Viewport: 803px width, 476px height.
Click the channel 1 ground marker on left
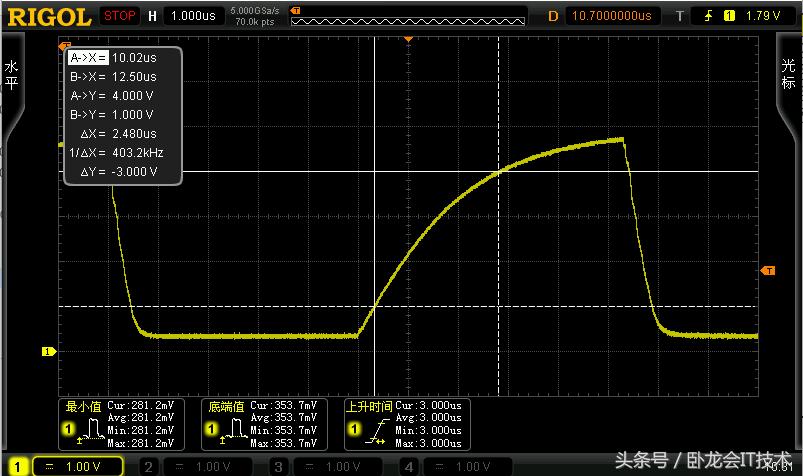tap(49, 351)
